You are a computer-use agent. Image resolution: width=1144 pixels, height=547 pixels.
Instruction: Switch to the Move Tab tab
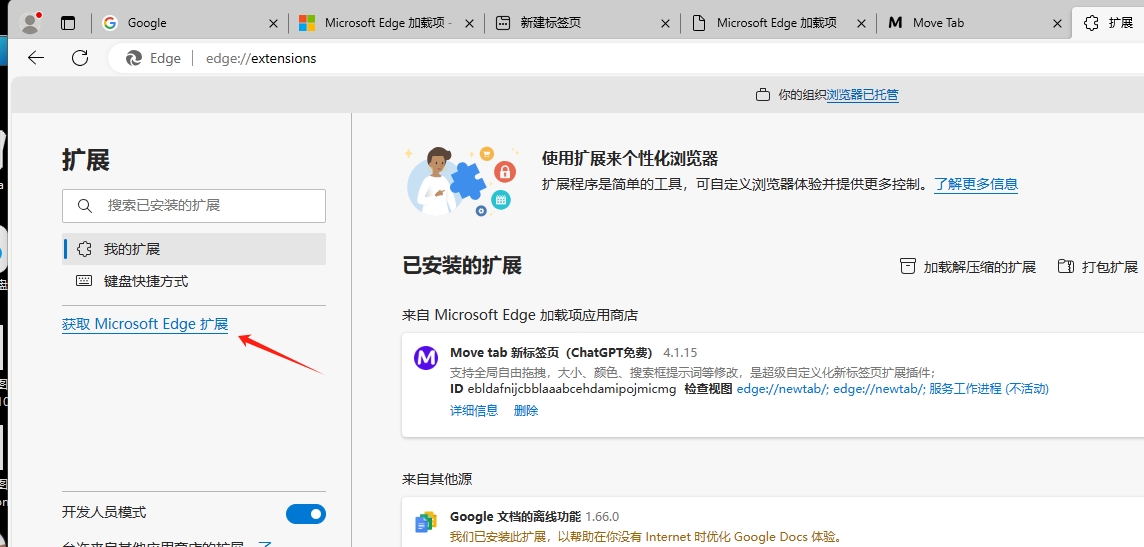coord(974,23)
